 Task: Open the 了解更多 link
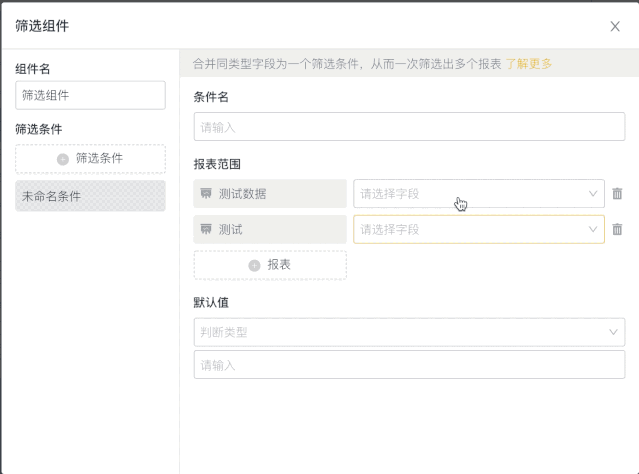point(529,64)
